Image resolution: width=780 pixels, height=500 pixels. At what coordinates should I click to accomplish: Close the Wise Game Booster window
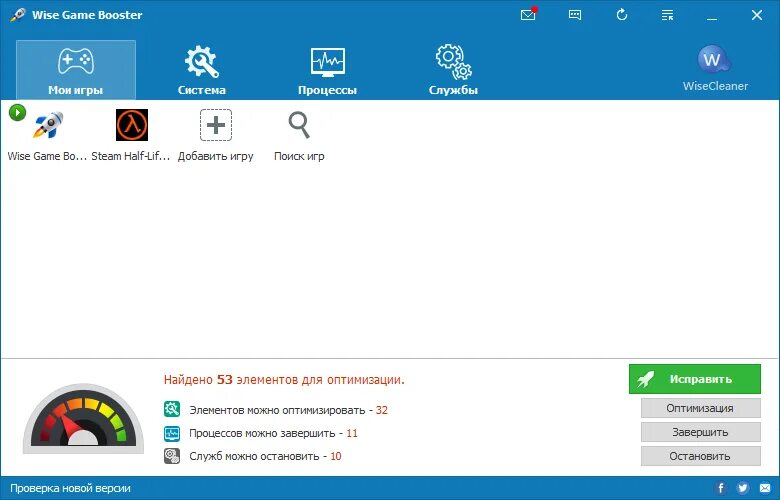(x=757, y=15)
